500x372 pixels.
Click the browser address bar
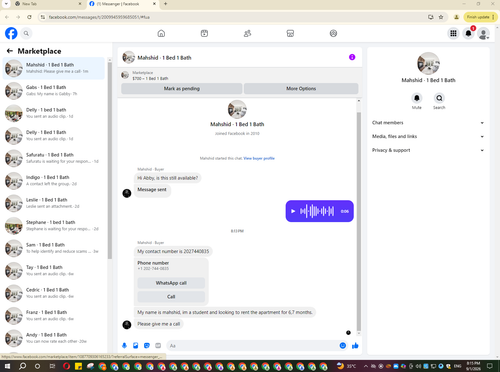[233, 17]
